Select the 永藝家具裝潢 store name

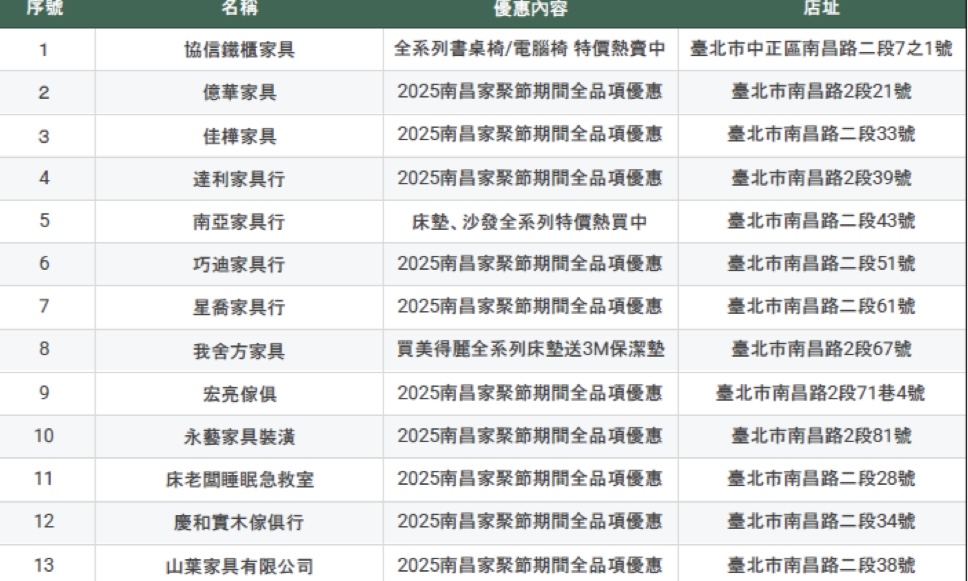point(239,437)
